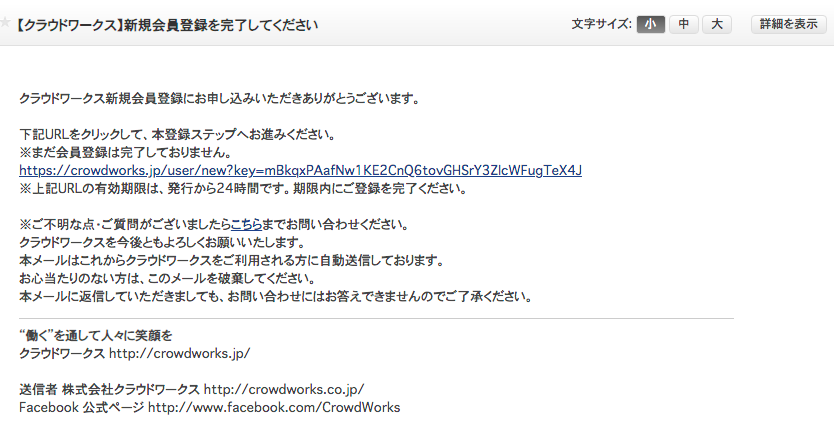This screenshot has width=834, height=422.
Task: Star this CrowdWorks registration email
Action: tap(7, 24)
